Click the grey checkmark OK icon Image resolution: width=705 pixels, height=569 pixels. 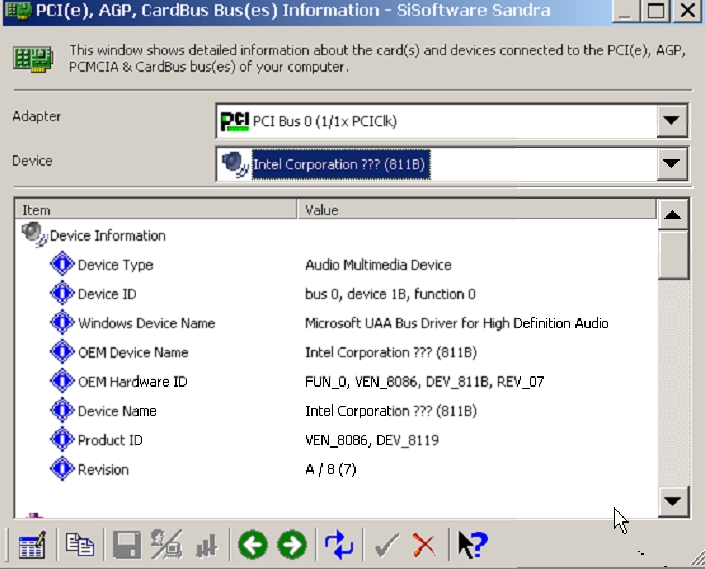(386, 545)
